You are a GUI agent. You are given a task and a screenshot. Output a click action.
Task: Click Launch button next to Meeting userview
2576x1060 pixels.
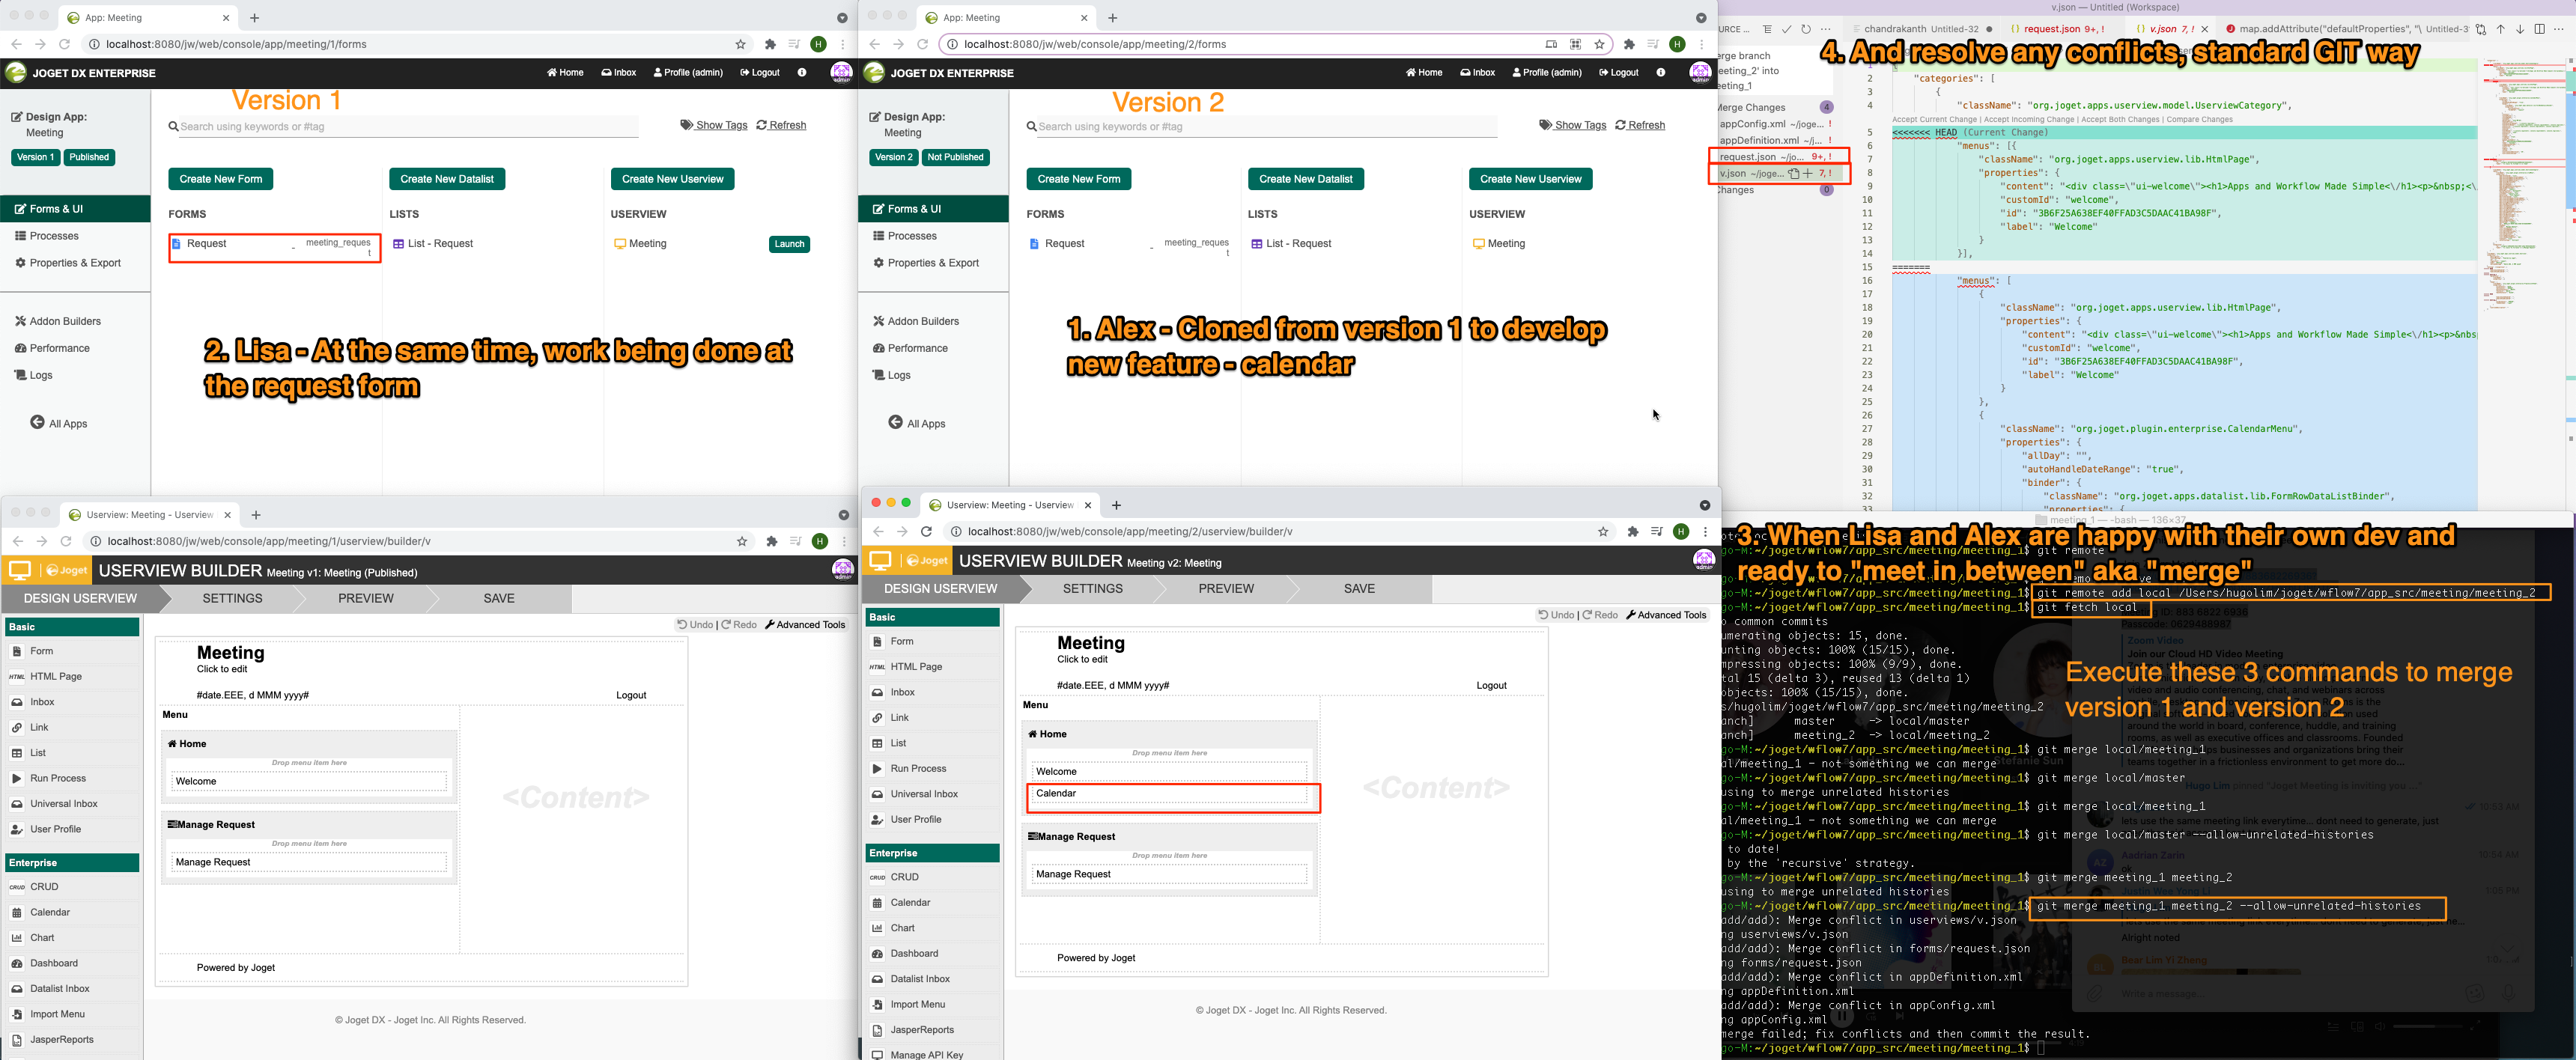pyautogui.click(x=789, y=244)
